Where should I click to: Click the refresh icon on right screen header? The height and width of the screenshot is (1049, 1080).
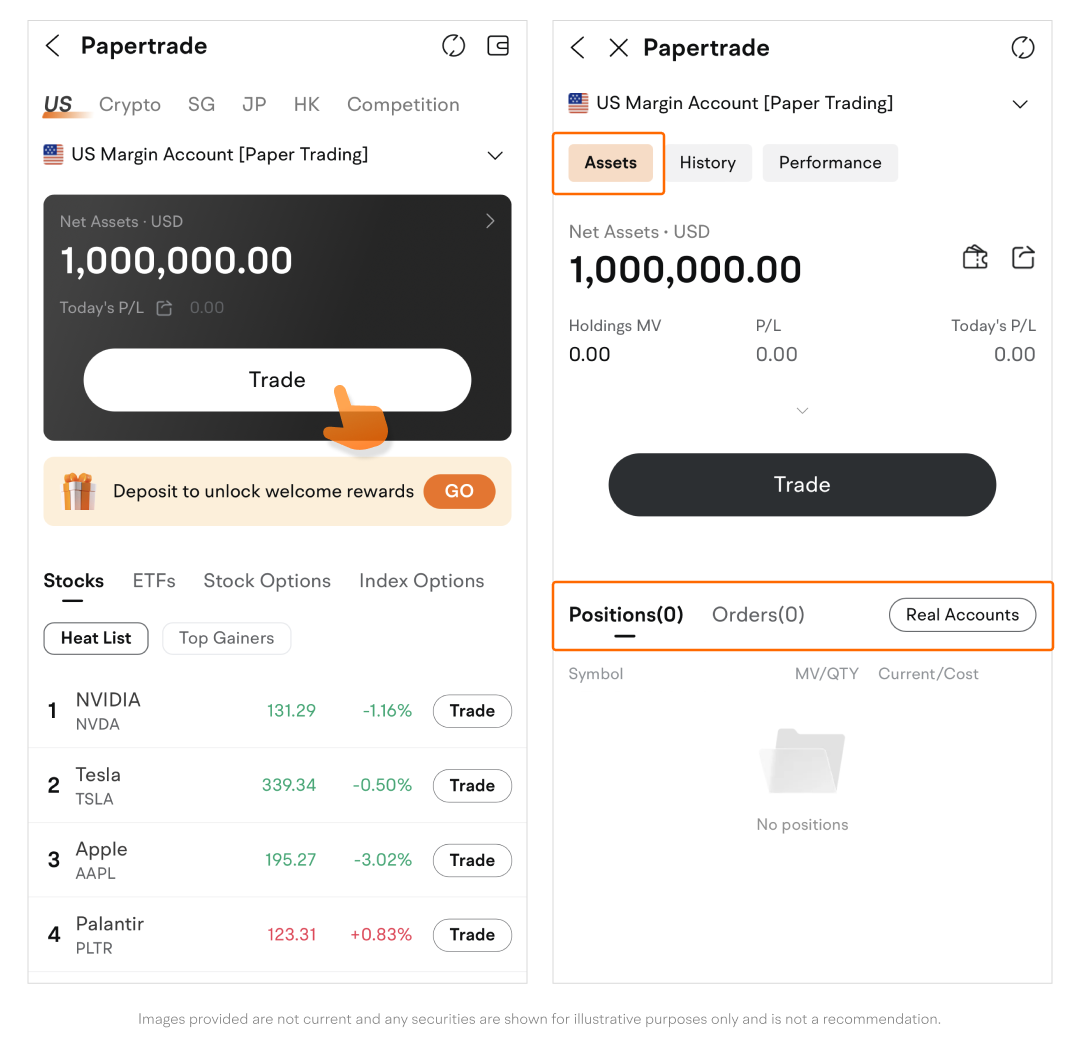point(1022,48)
